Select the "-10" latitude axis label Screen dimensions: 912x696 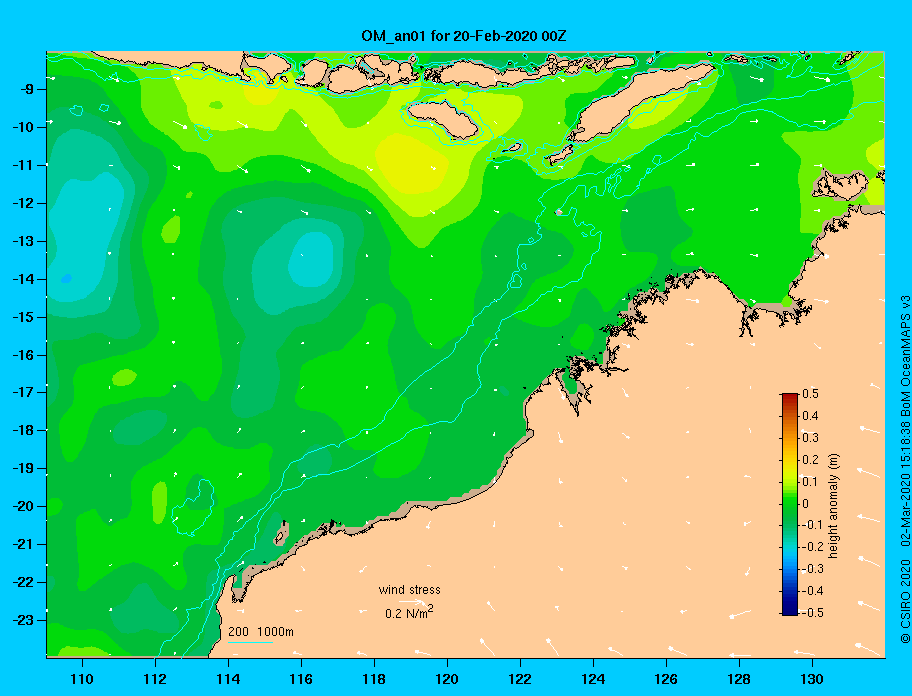pyautogui.click(x=22, y=127)
